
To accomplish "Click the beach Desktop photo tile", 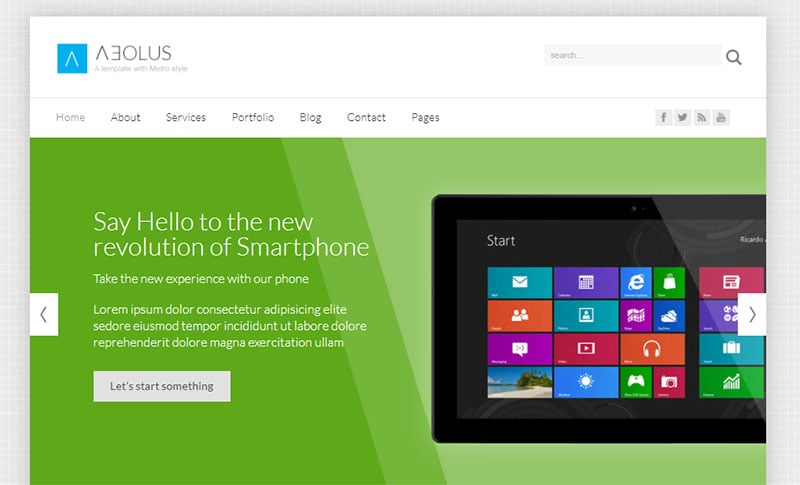I will 520,382.
